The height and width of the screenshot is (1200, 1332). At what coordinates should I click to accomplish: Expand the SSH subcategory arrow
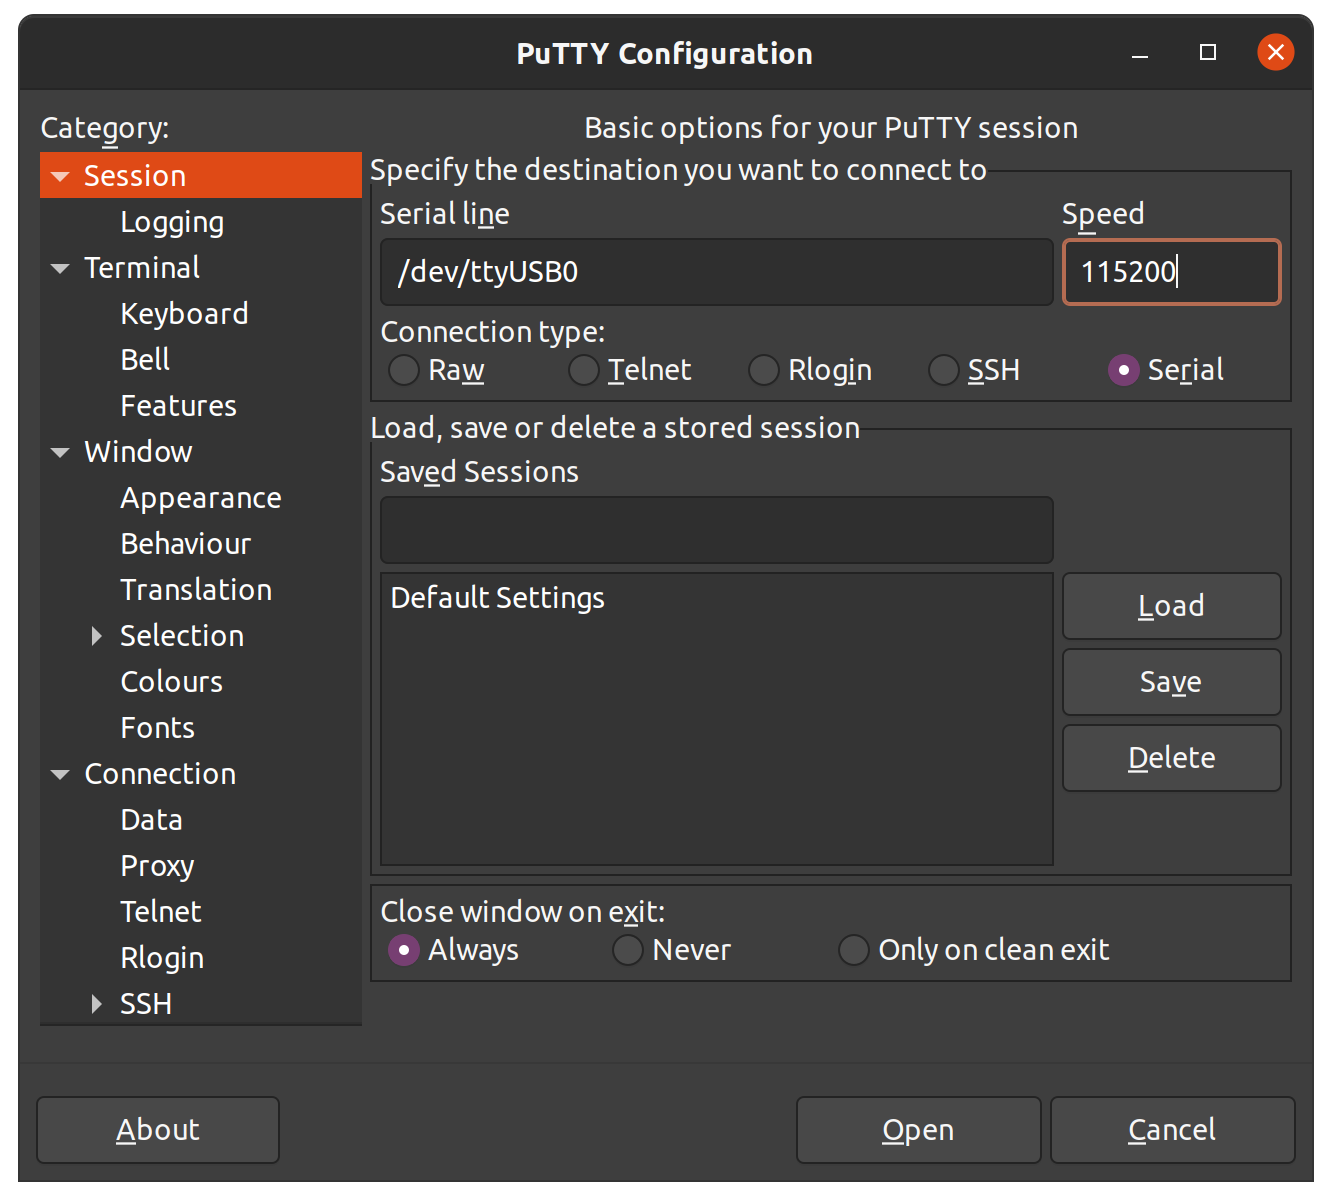(97, 1004)
